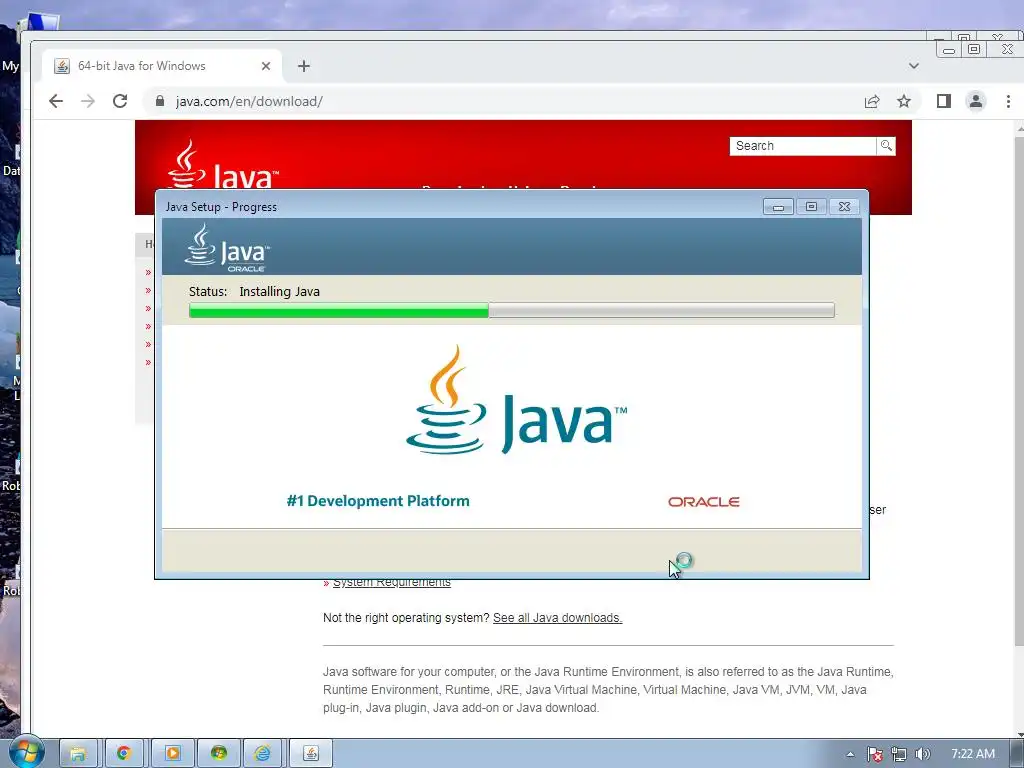
Task: Select the Java installer taskbar button
Action: [311, 754]
